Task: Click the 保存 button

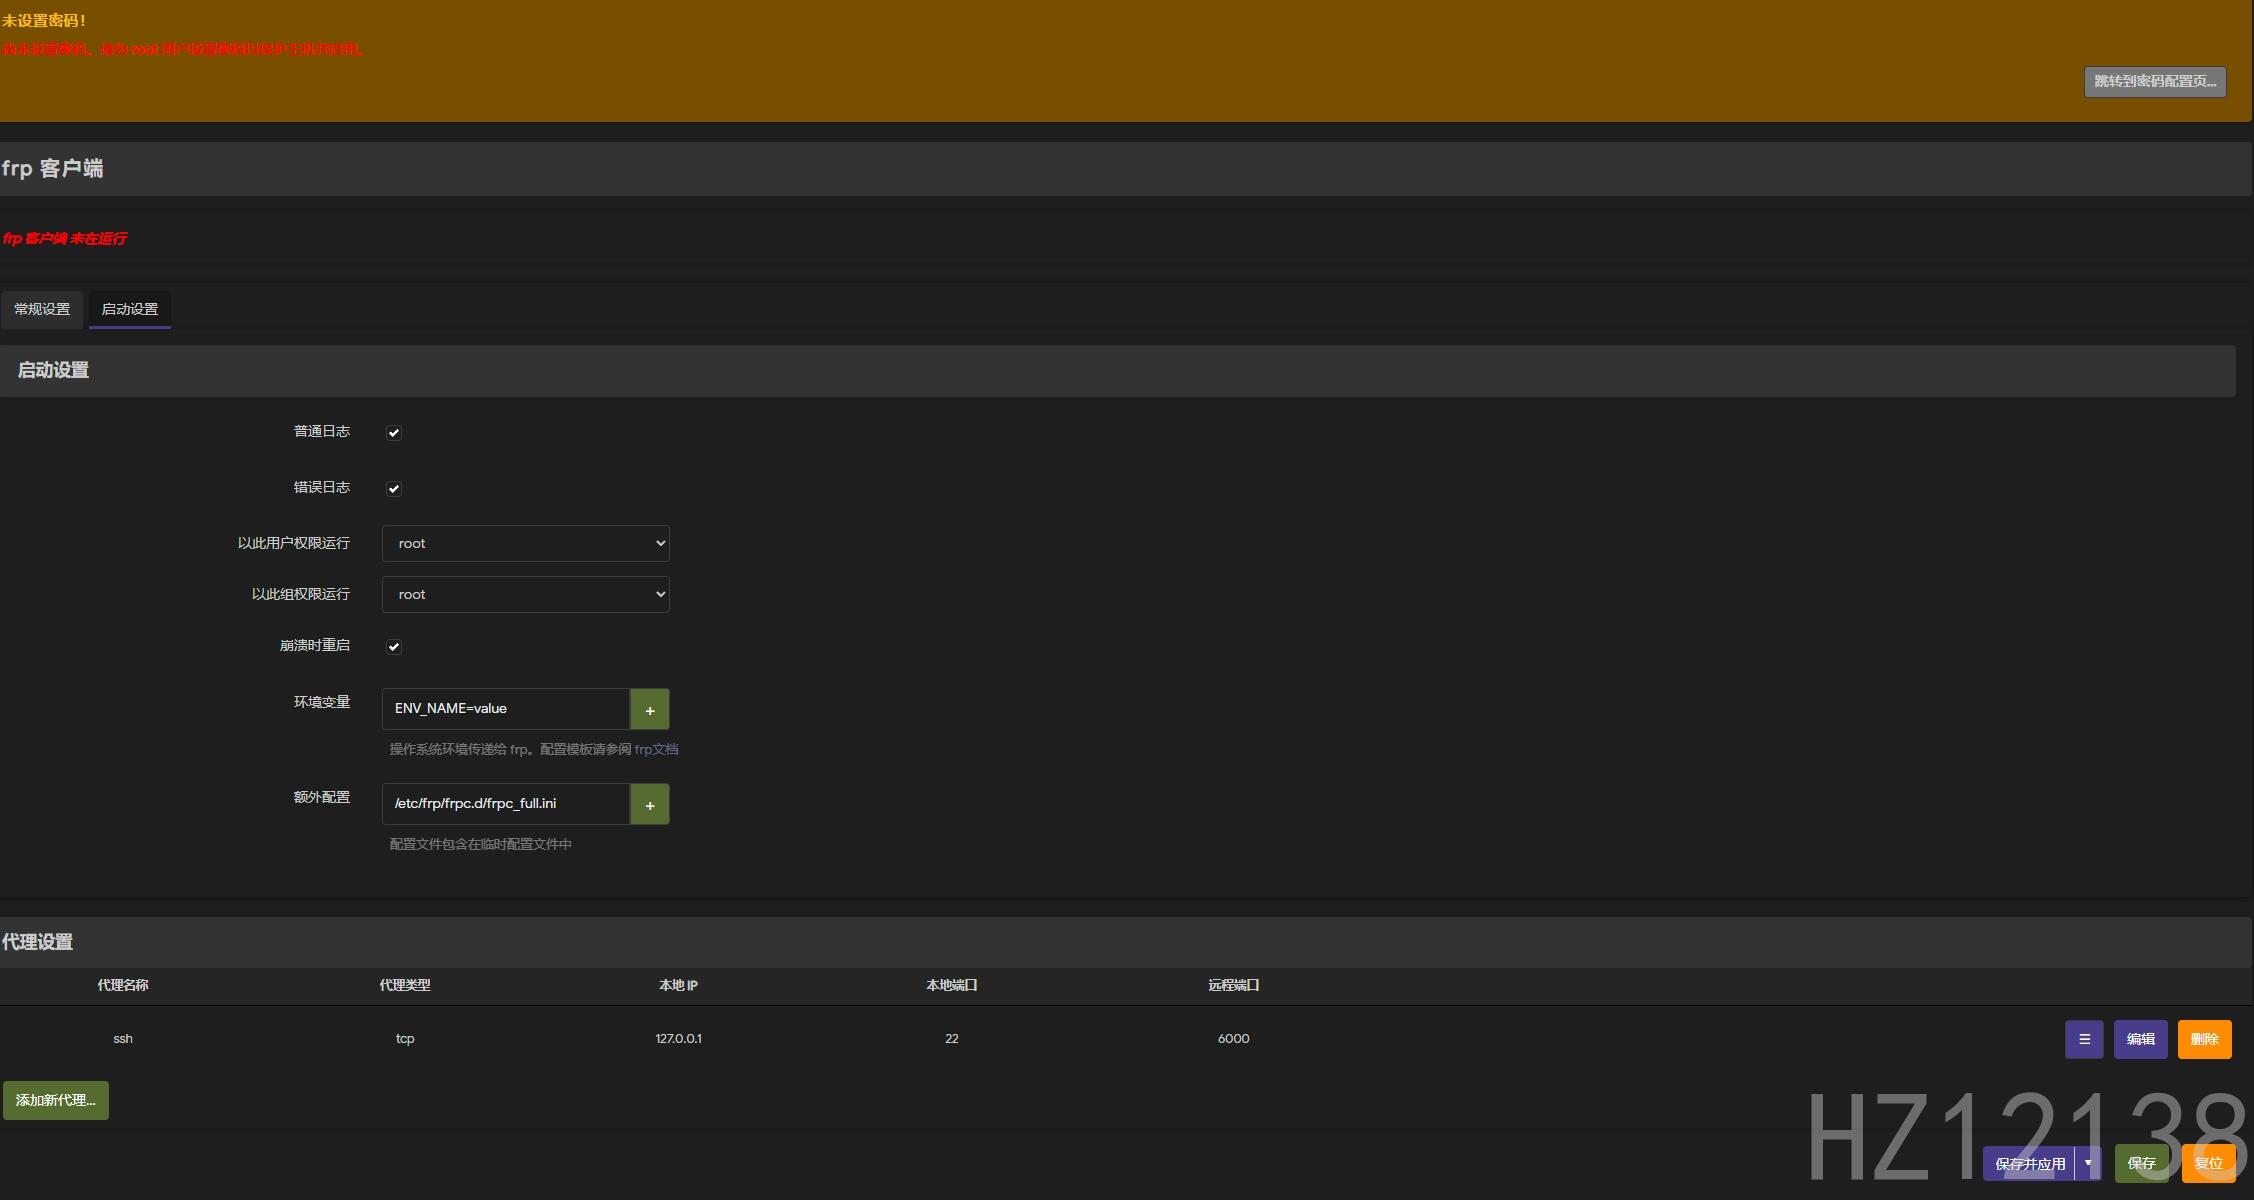Action: 2141,1163
